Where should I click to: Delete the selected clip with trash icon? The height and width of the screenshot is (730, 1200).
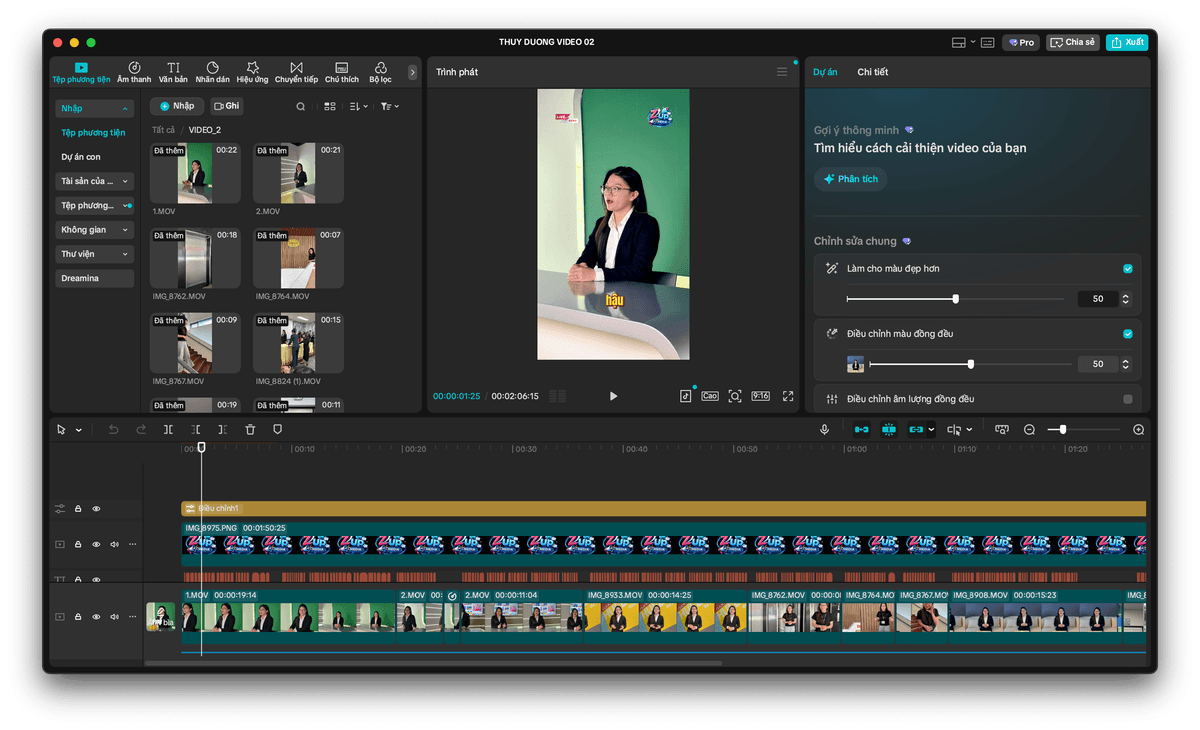tap(250, 429)
